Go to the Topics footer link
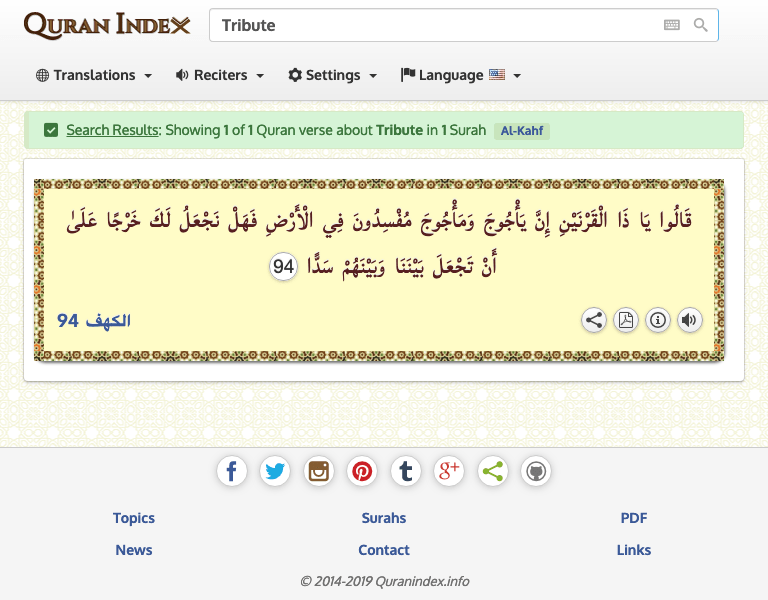This screenshot has width=768, height=600. point(134,518)
